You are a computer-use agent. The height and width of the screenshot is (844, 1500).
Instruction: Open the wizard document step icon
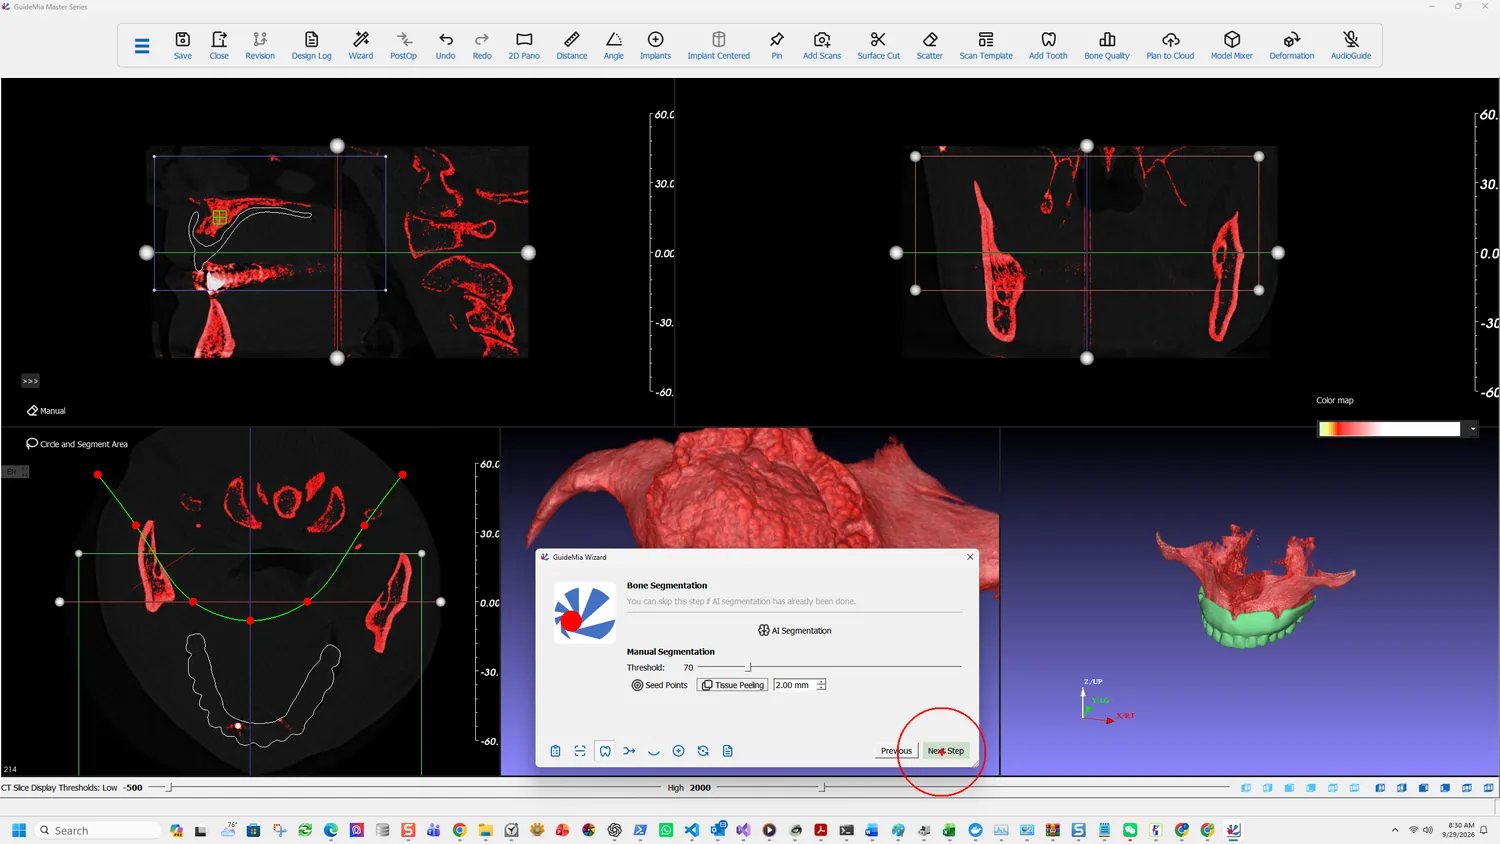click(x=728, y=751)
